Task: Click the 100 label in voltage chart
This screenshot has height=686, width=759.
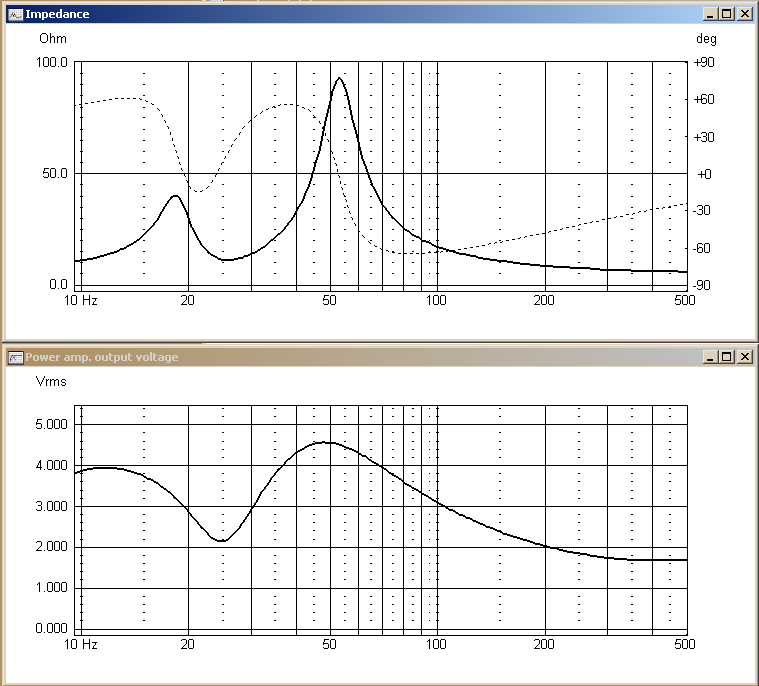Action: pos(436,644)
